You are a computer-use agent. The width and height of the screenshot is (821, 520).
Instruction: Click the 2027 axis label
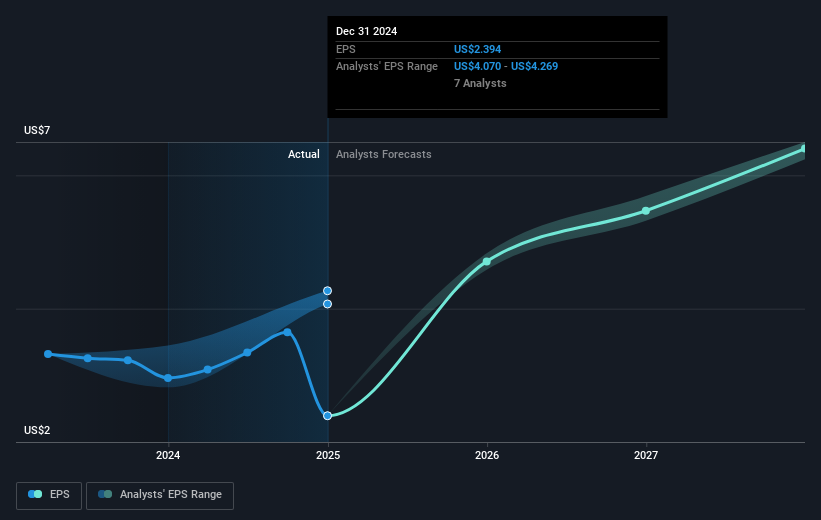(646, 456)
